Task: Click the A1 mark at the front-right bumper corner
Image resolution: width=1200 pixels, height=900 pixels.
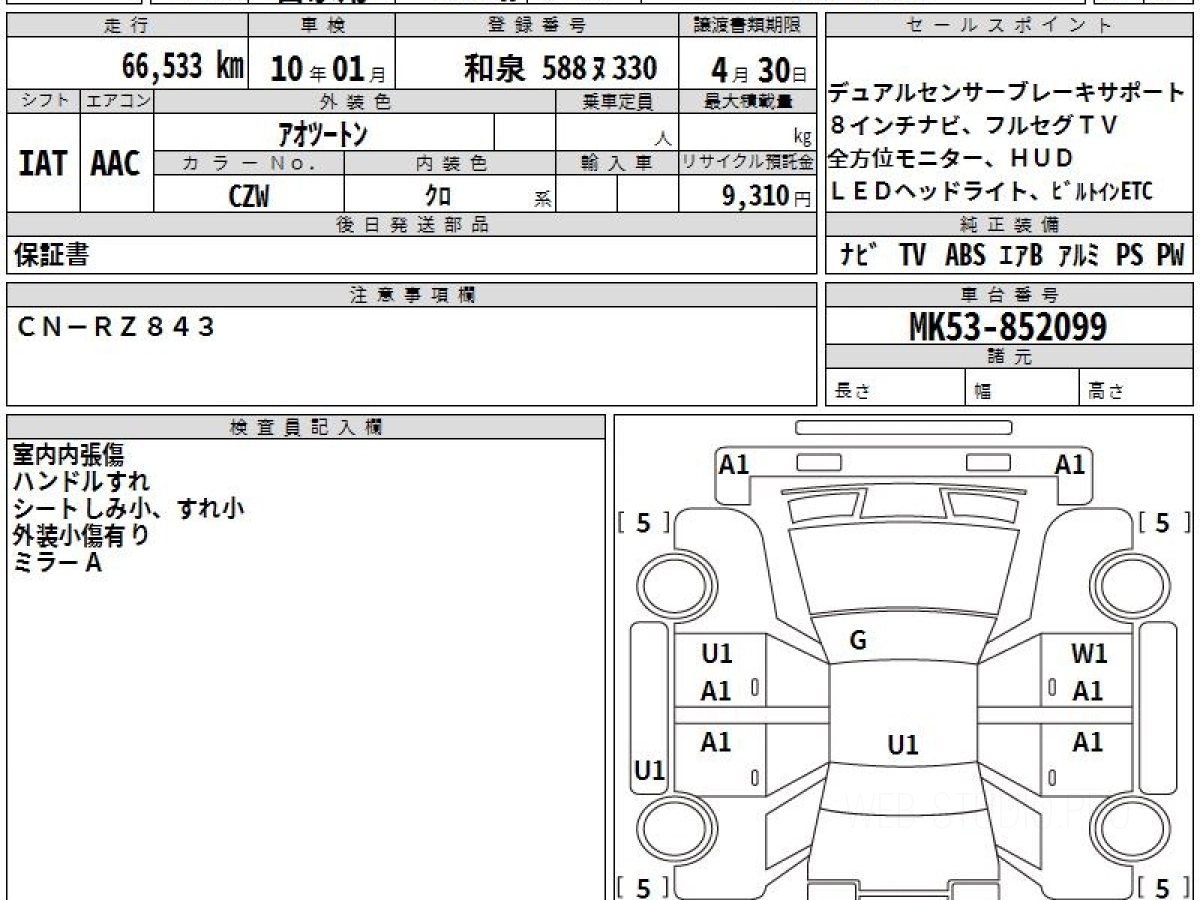Action: pyautogui.click(x=1069, y=464)
